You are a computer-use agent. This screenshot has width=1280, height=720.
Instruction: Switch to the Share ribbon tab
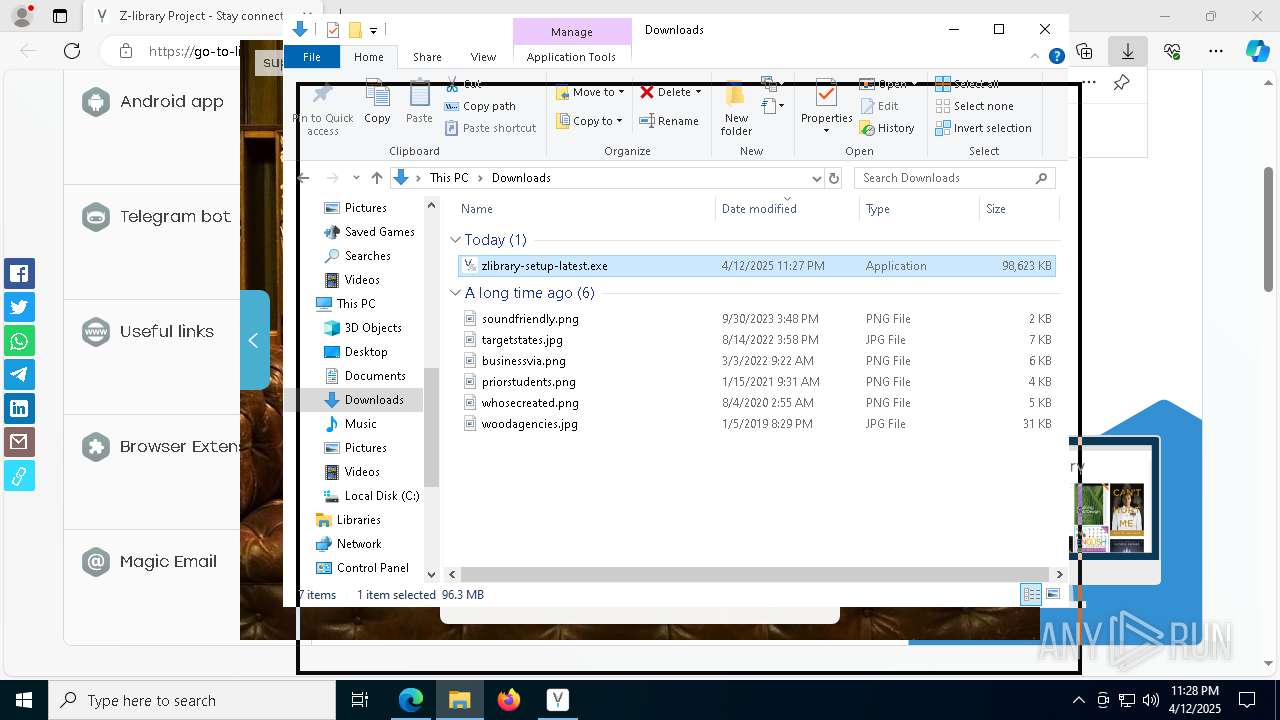click(x=427, y=57)
